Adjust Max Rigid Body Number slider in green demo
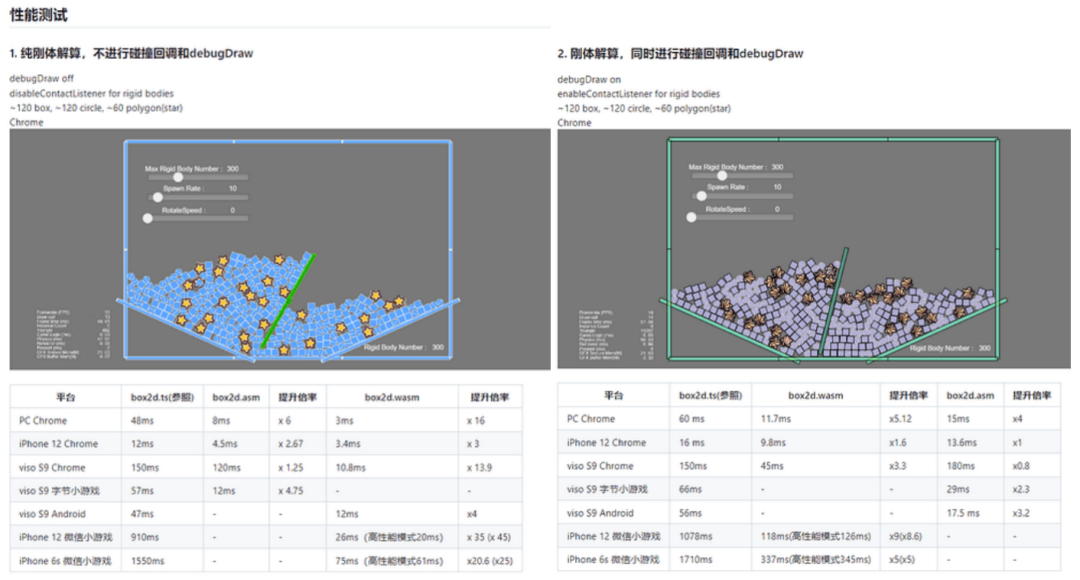Image resolution: width=1080 pixels, height=580 pixels. coord(722,176)
